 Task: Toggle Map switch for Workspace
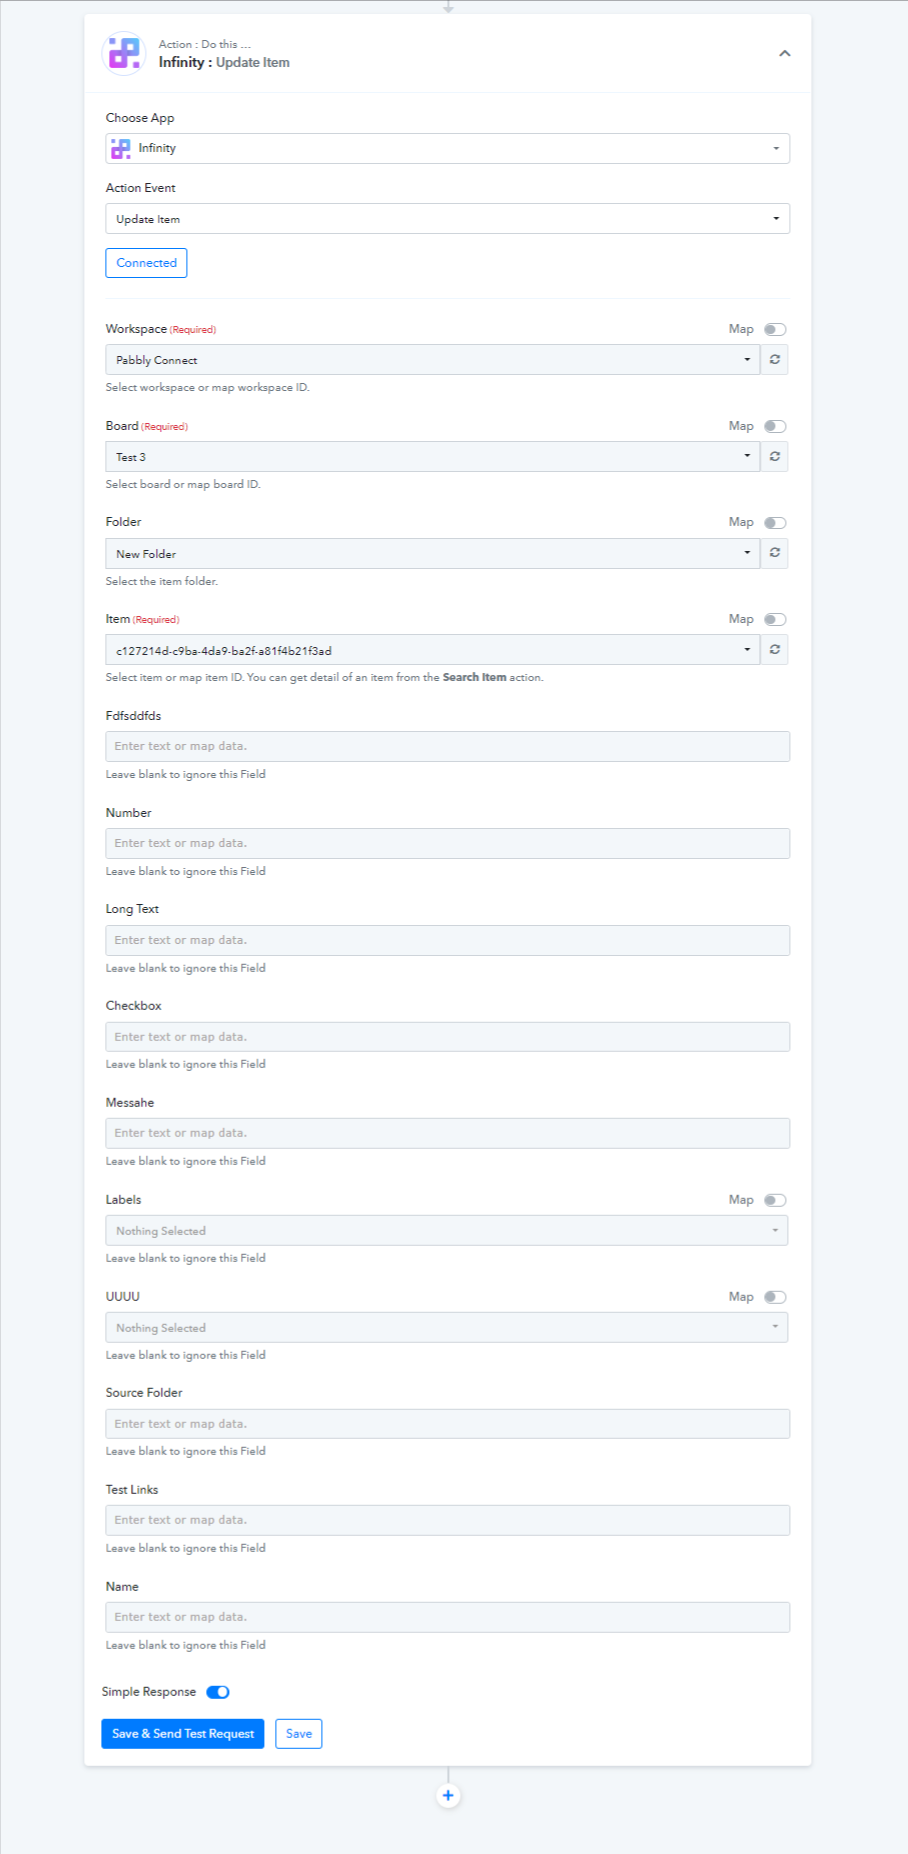coord(775,329)
